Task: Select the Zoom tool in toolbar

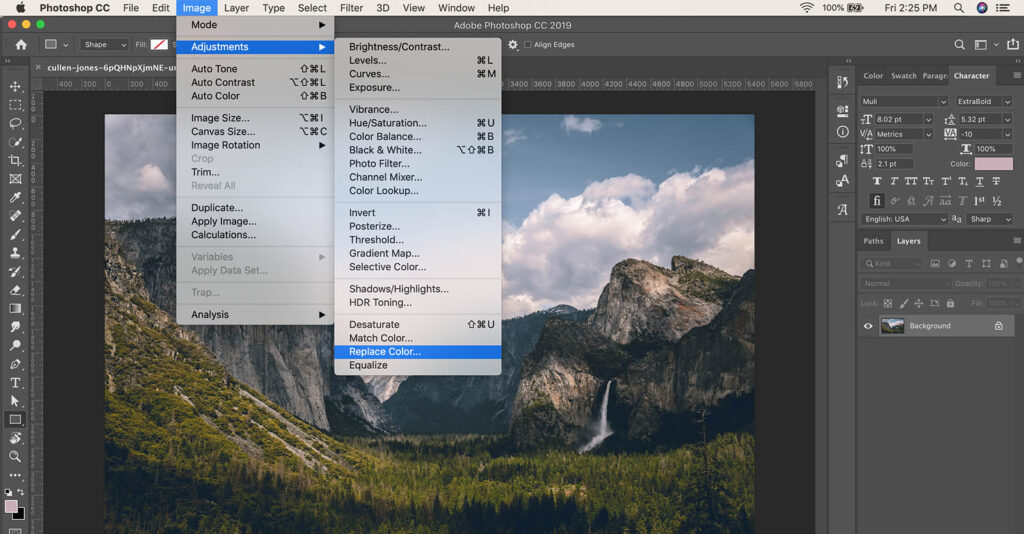Action: click(x=15, y=456)
